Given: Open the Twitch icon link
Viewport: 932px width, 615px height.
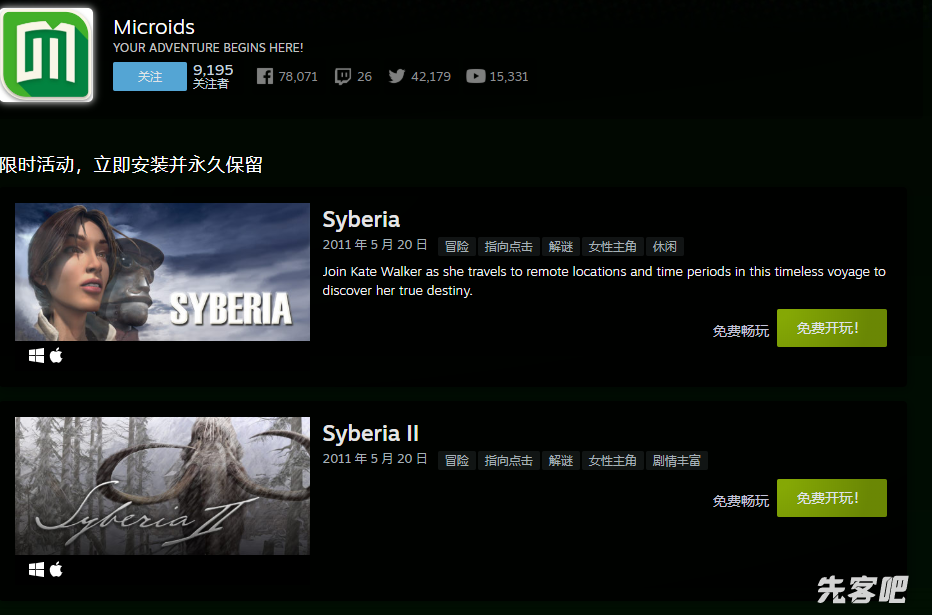Looking at the screenshot, I should point(343,76).
